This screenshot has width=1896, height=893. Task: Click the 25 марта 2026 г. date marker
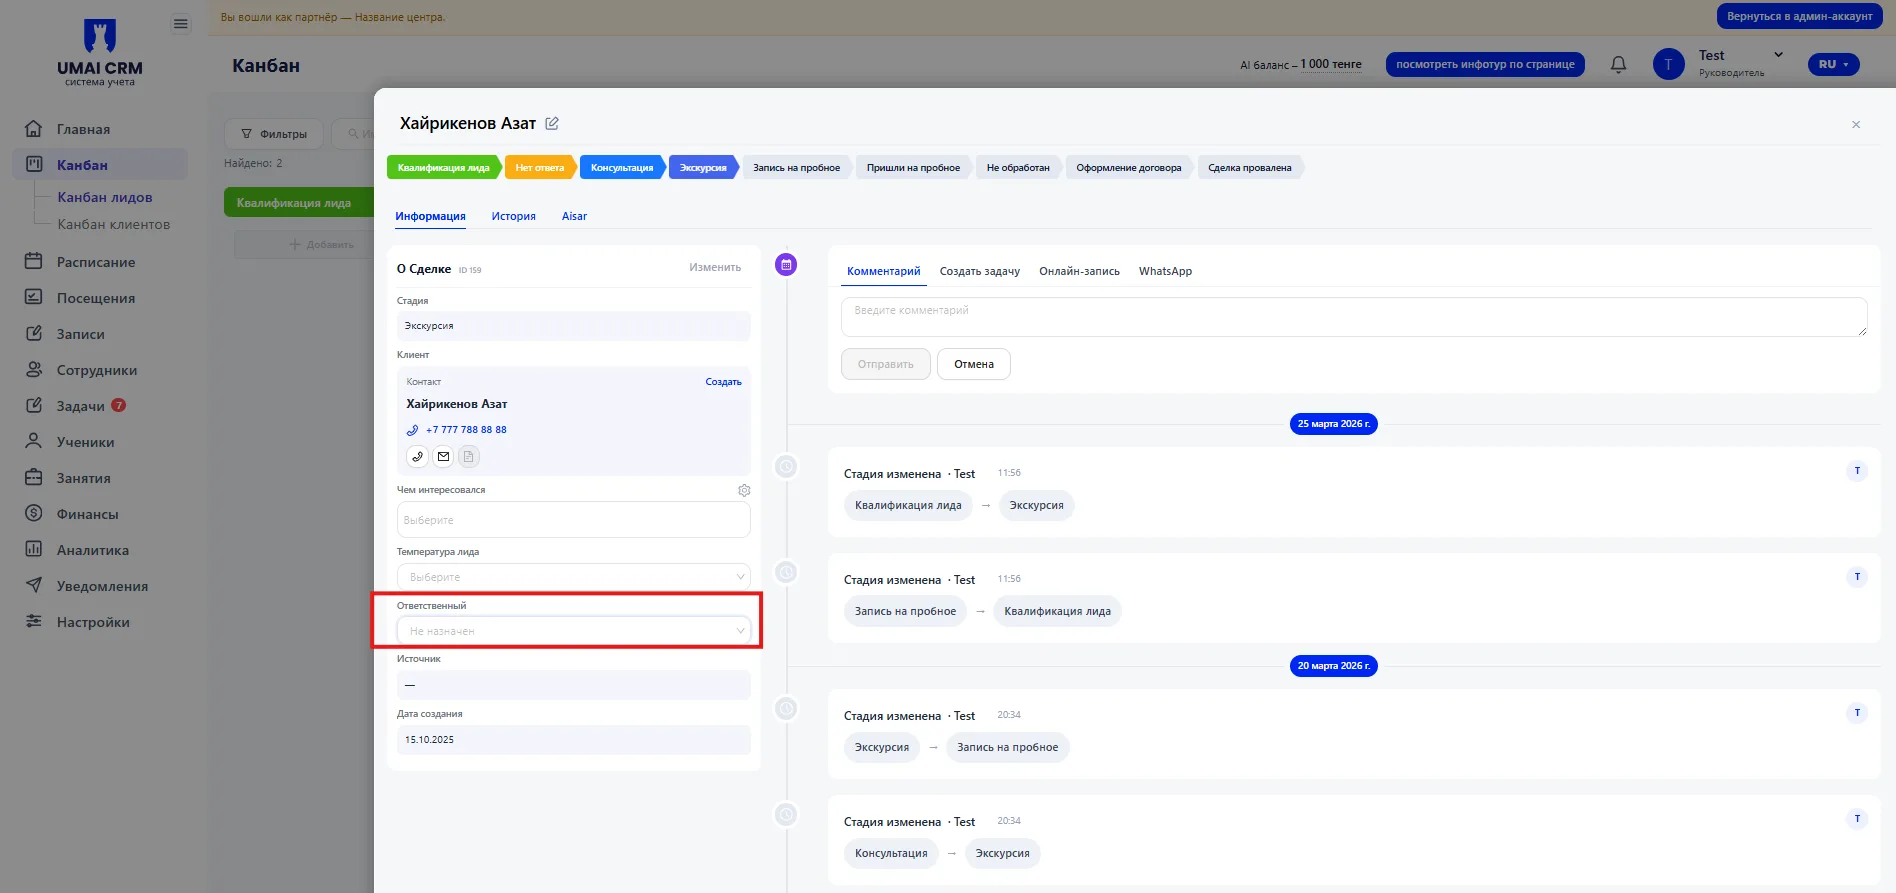click(x=1334, y=424)
